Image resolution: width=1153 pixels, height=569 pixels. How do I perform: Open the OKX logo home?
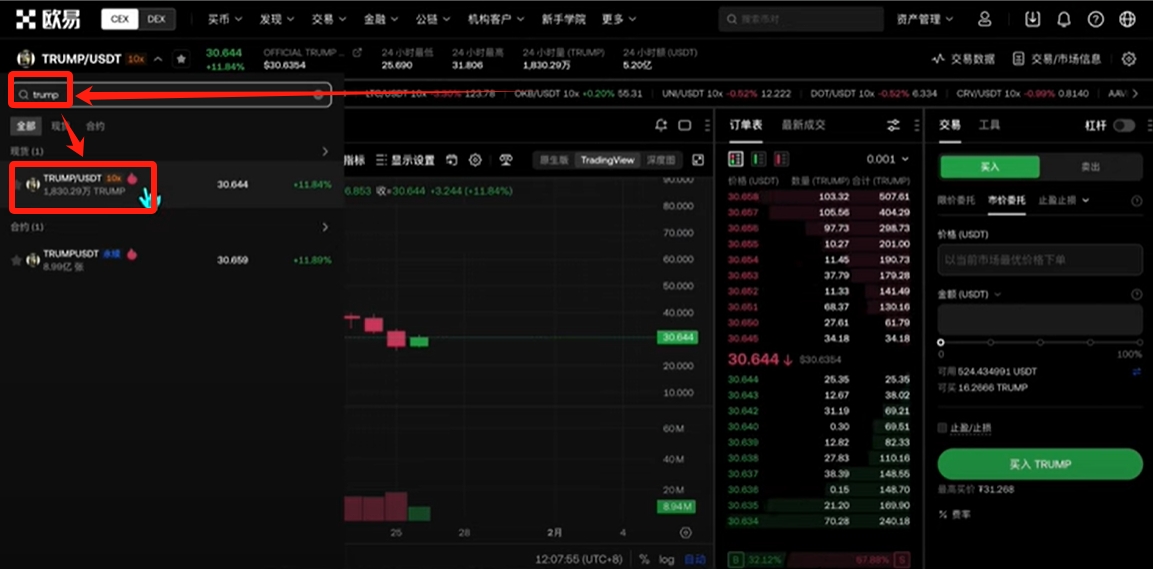point(49,19)
